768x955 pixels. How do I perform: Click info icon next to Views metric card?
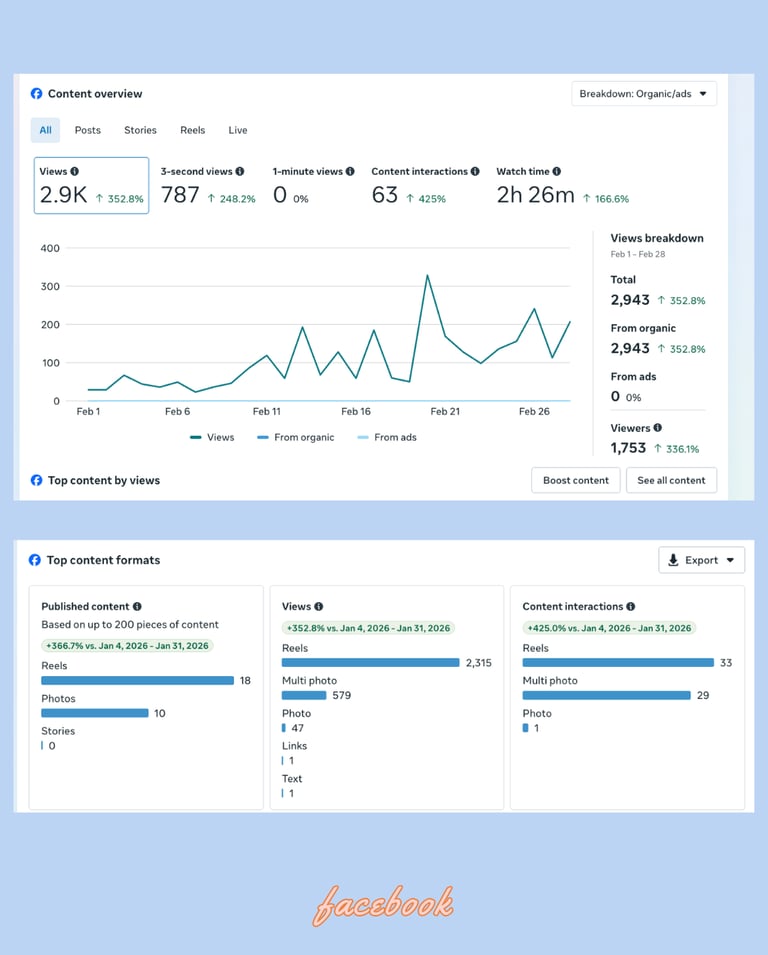pos(74,172)
